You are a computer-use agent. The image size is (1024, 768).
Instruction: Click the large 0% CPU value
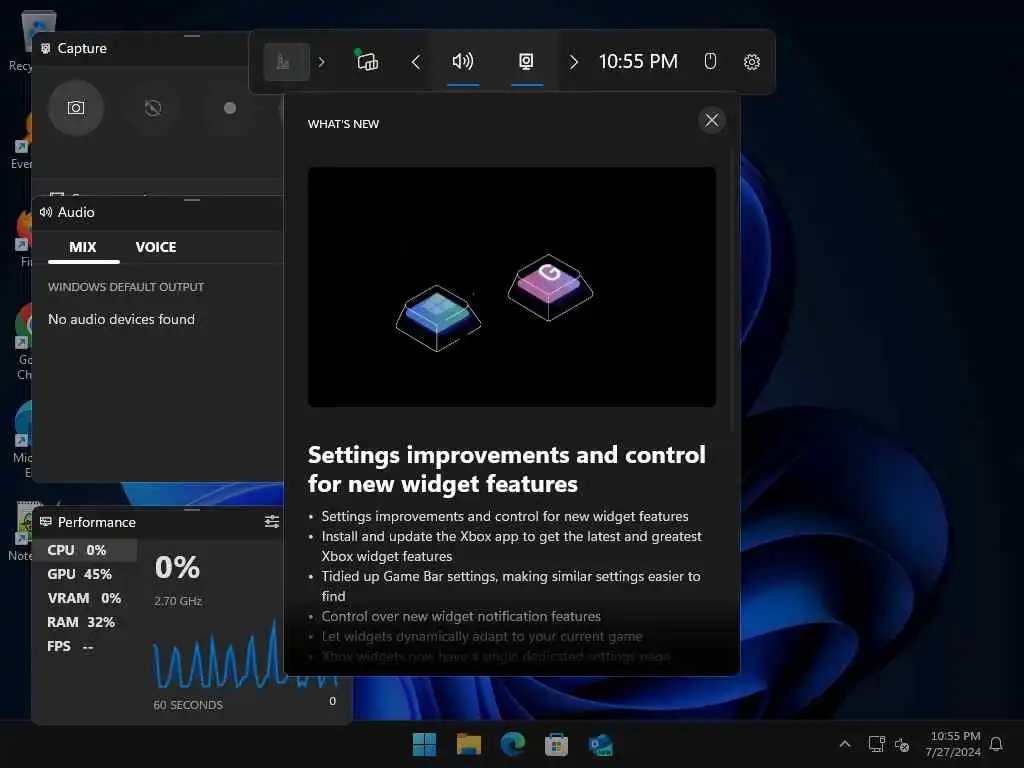click(178, 568)
